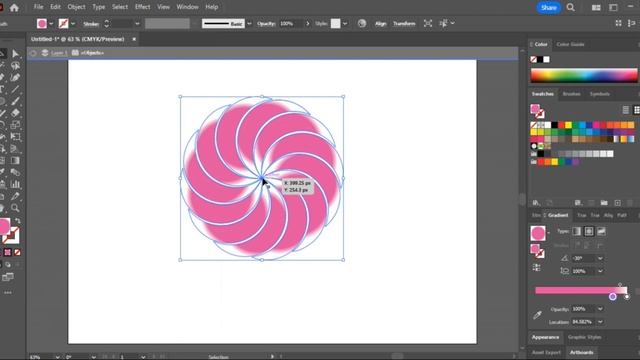Open the Effect menu

click(x=142, y=7)
